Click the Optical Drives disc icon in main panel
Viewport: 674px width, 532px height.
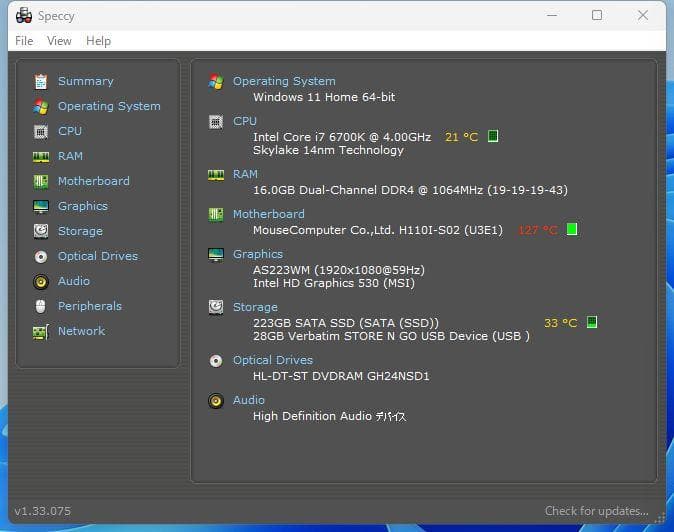[216, 361]
